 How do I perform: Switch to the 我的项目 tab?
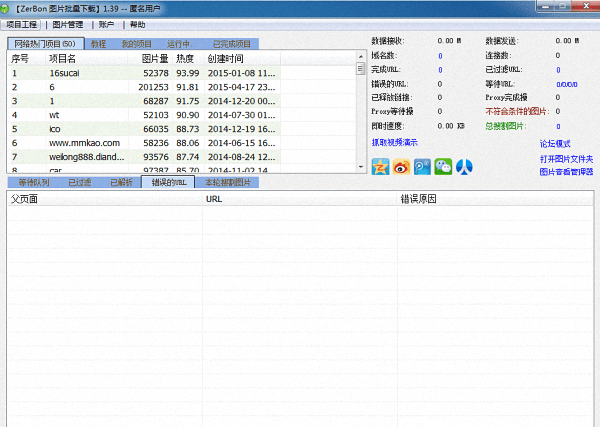(137, 44)
